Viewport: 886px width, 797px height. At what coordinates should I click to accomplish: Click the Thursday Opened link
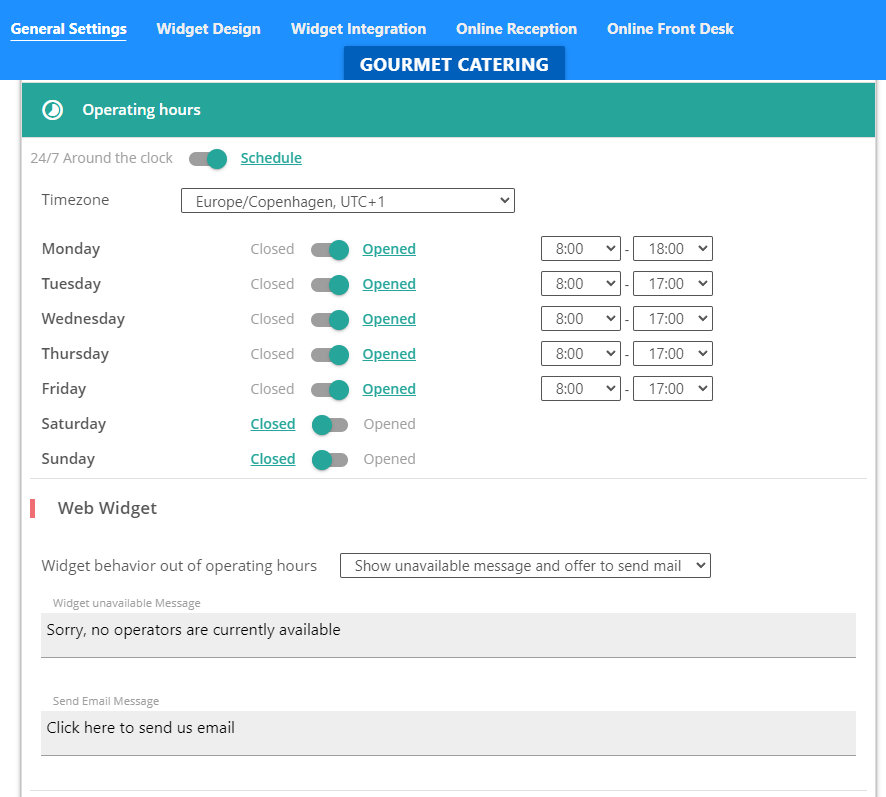point(389,354)
